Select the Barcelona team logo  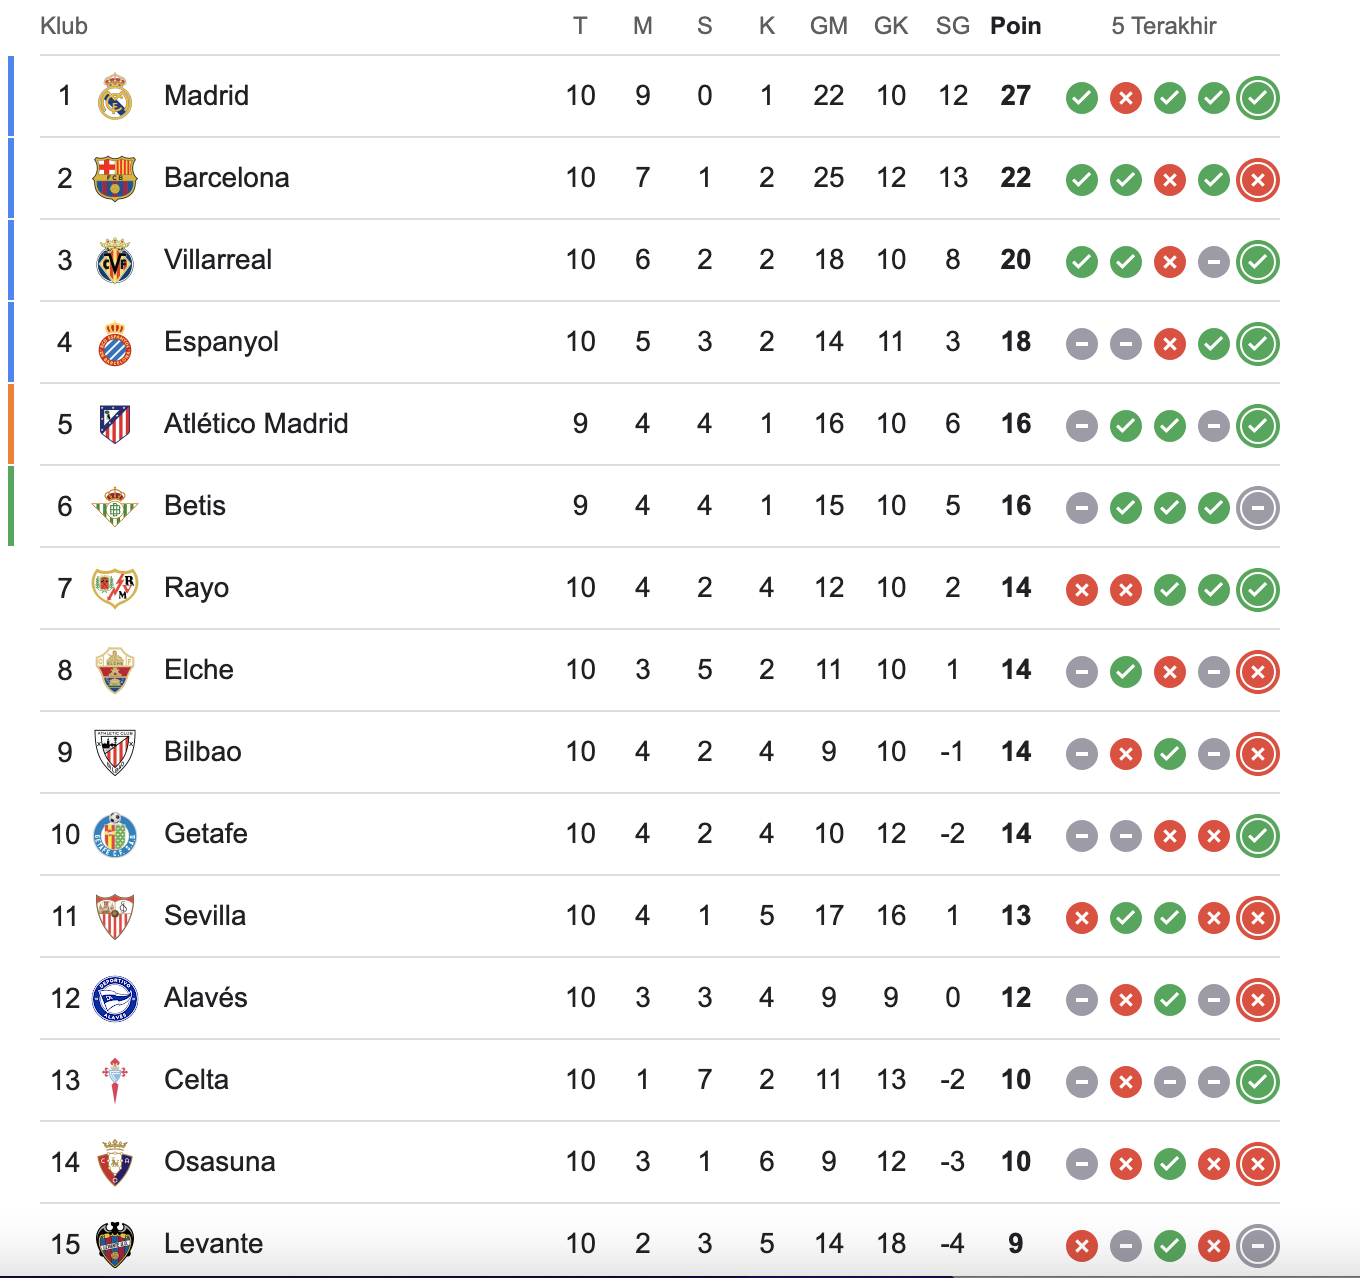112,177
